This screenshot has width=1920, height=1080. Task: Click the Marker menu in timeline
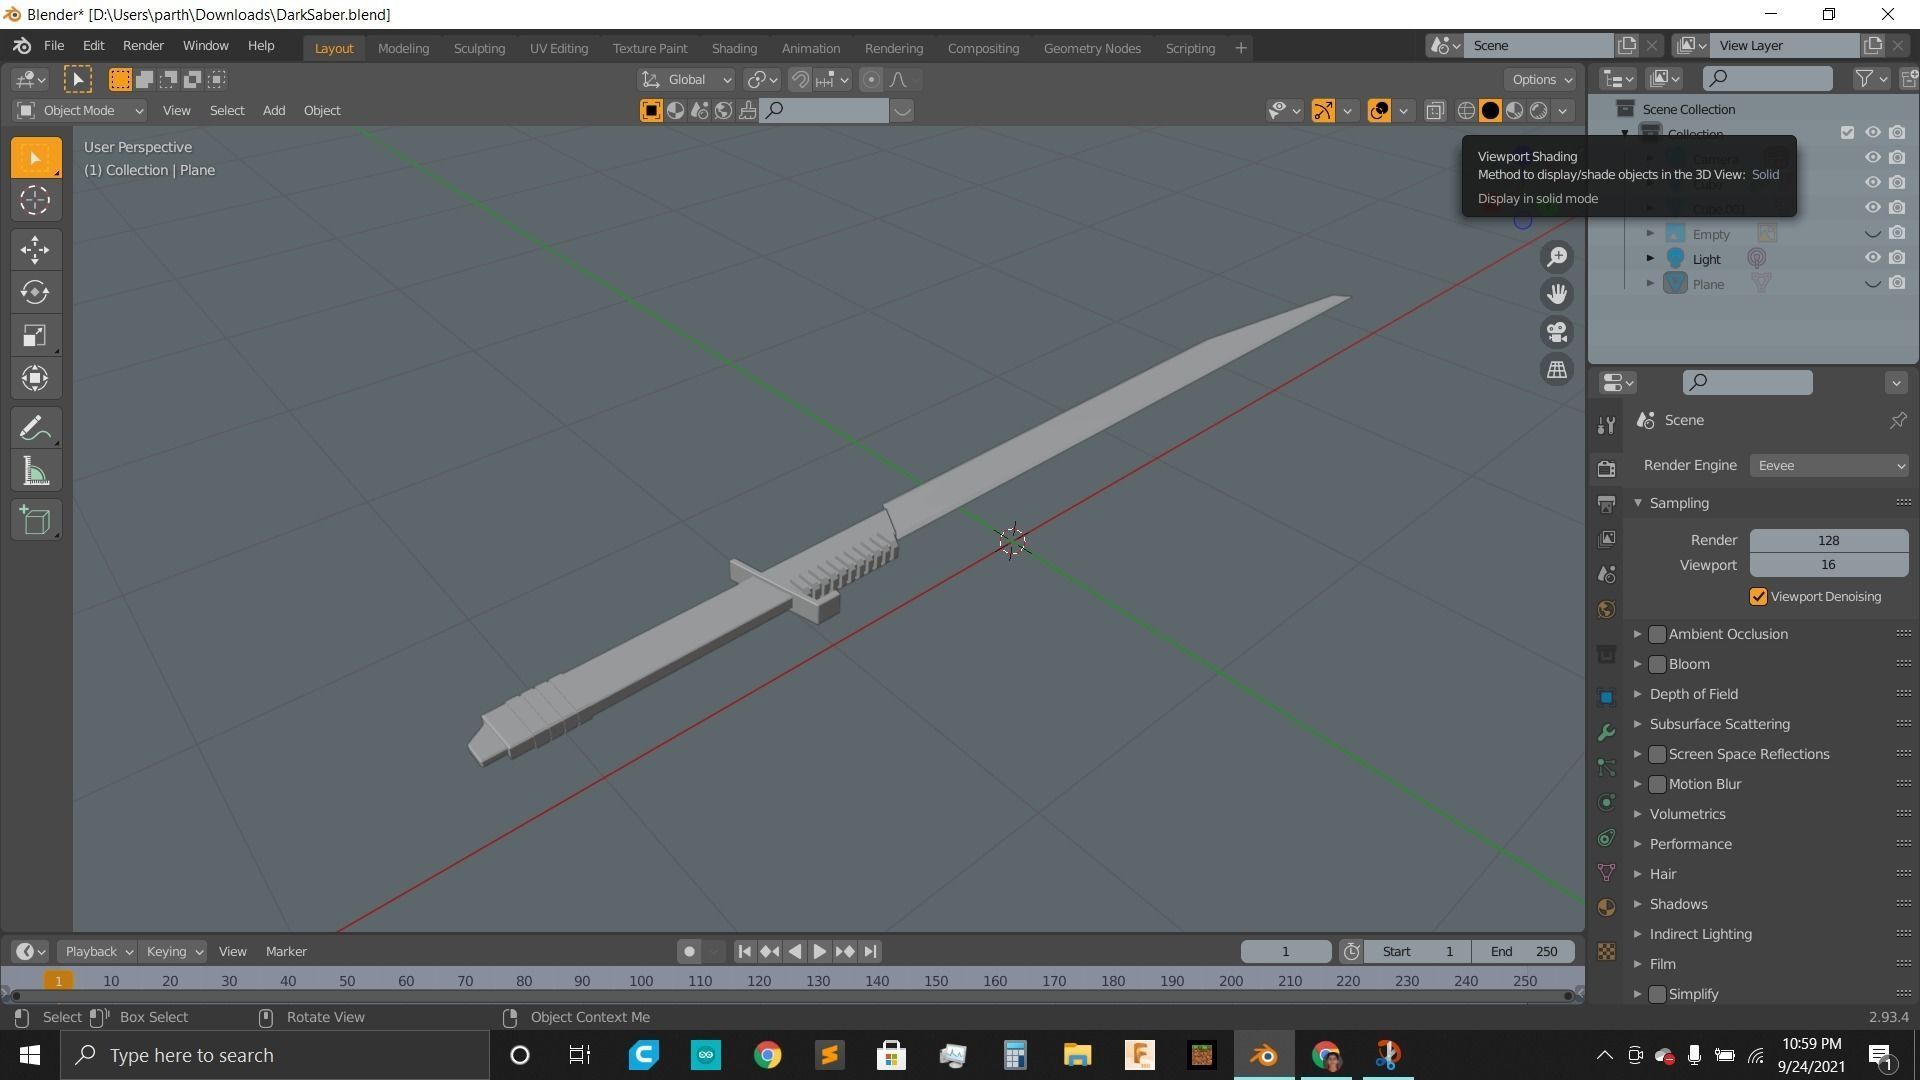286,952
